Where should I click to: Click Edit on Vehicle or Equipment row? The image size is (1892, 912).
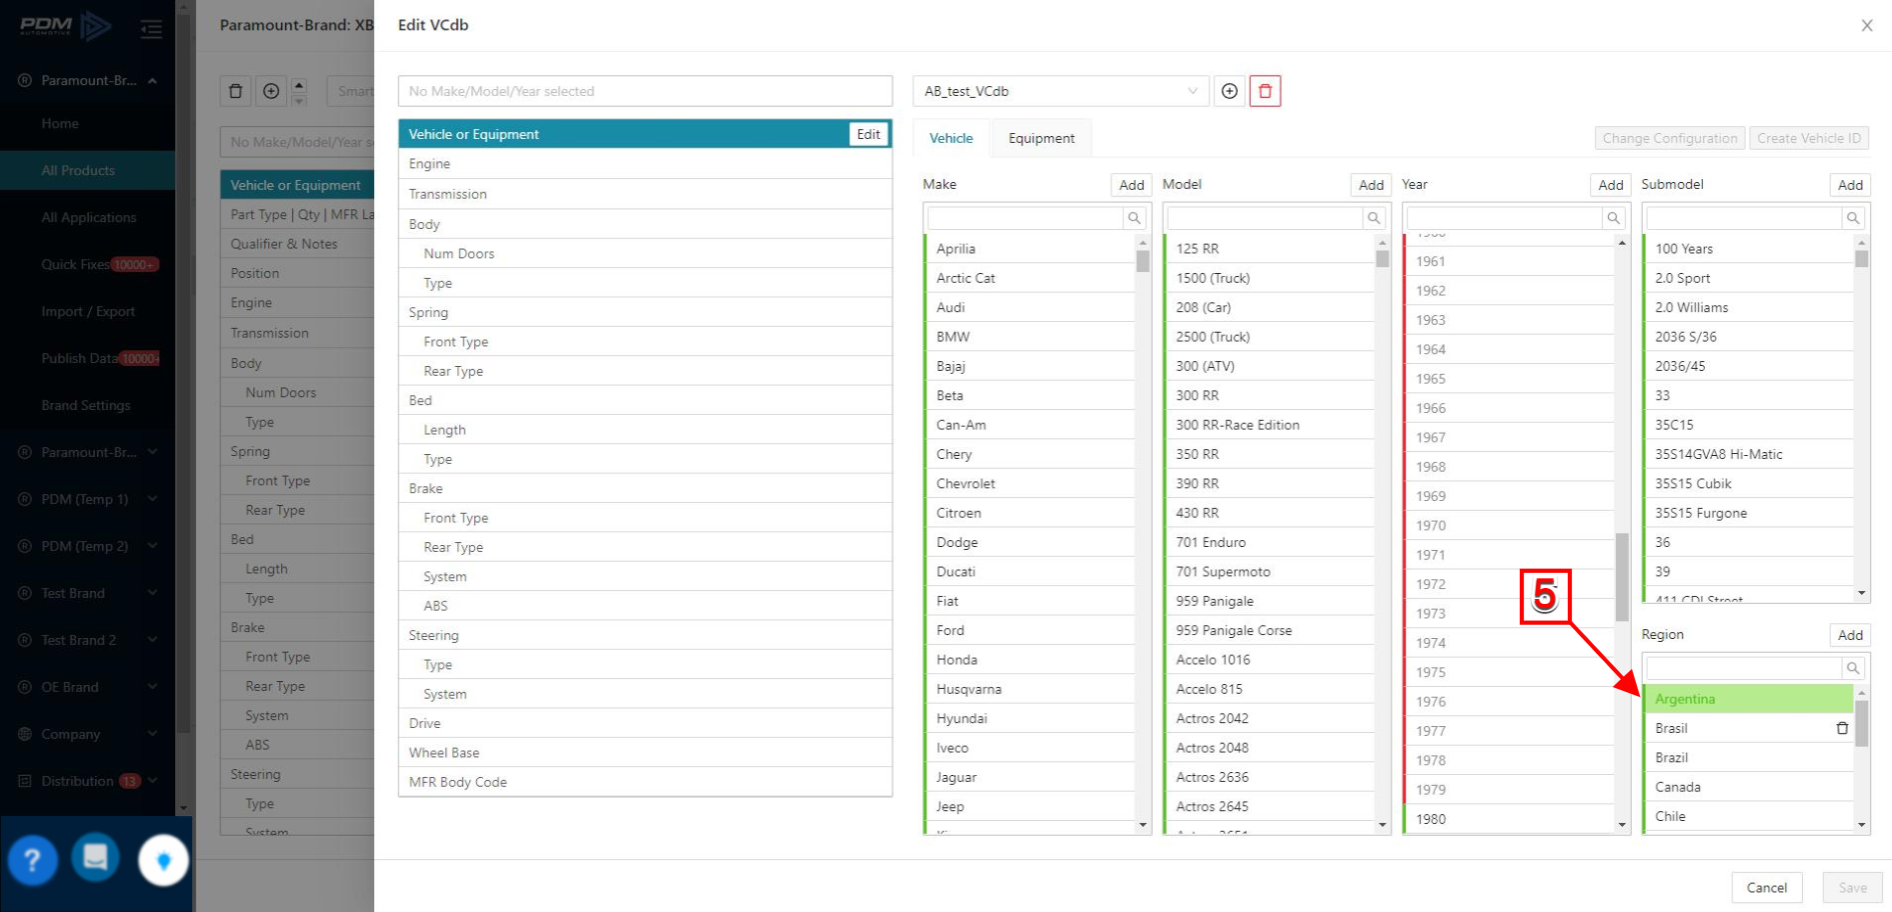click(x=868, y=134)
